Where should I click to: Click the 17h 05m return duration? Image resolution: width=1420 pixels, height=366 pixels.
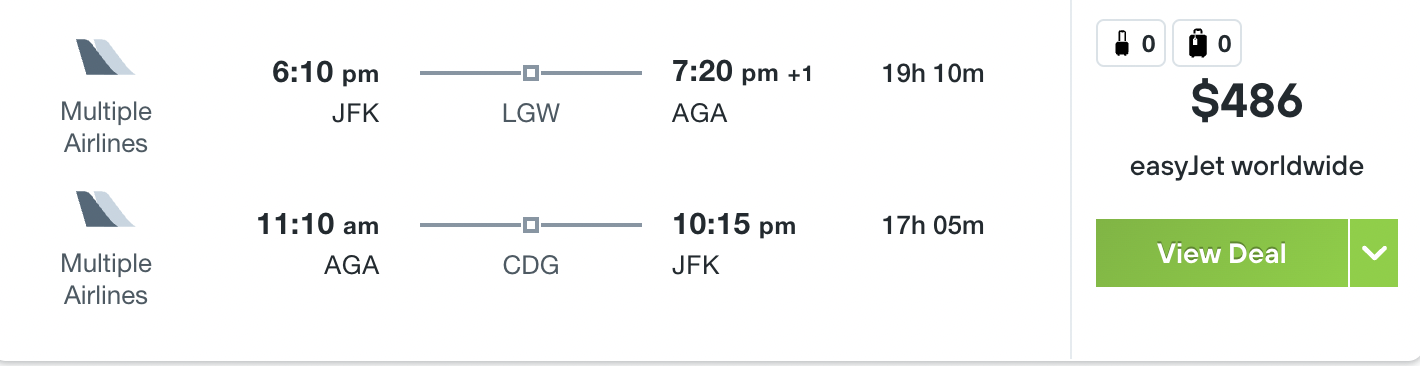point(933,225)
